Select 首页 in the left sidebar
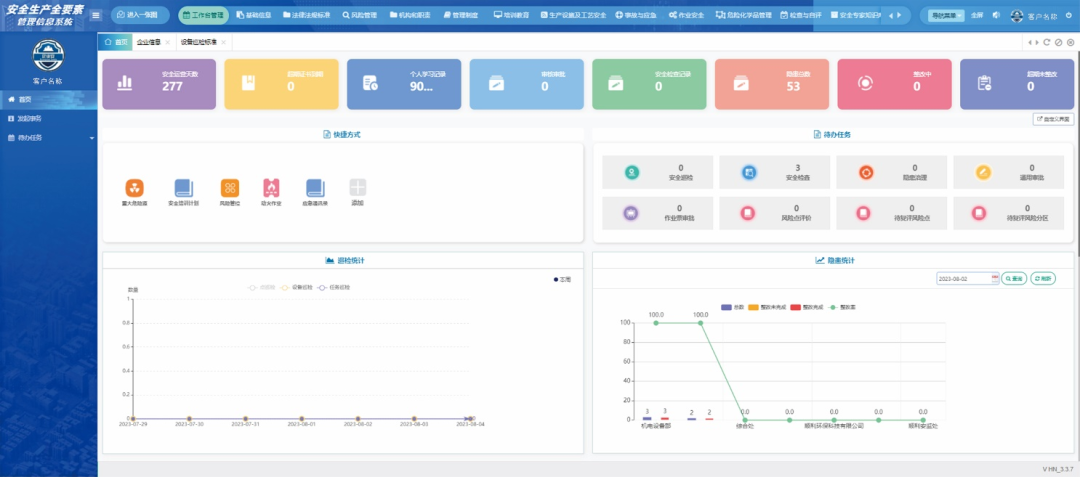This screenshot has height=477, width=1080. 49,100
